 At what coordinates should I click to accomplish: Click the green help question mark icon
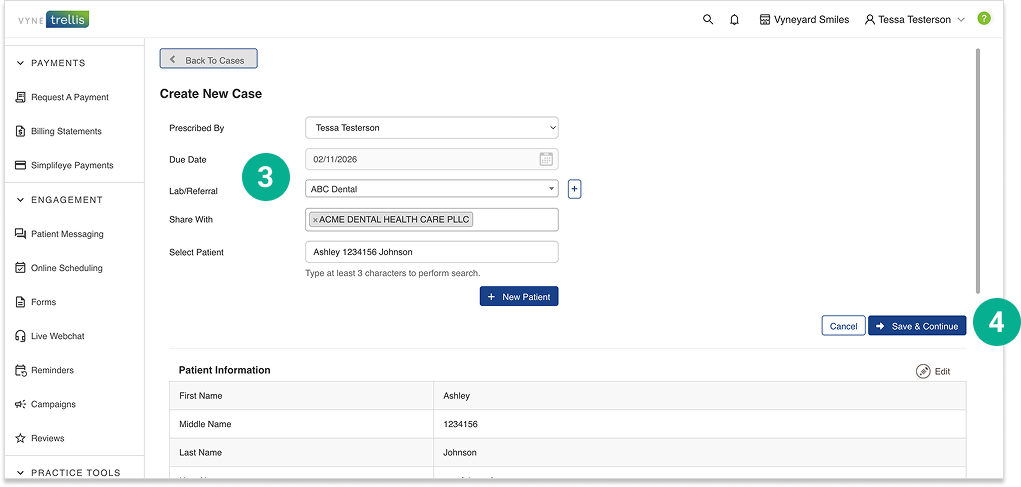(x=984, y=19)
